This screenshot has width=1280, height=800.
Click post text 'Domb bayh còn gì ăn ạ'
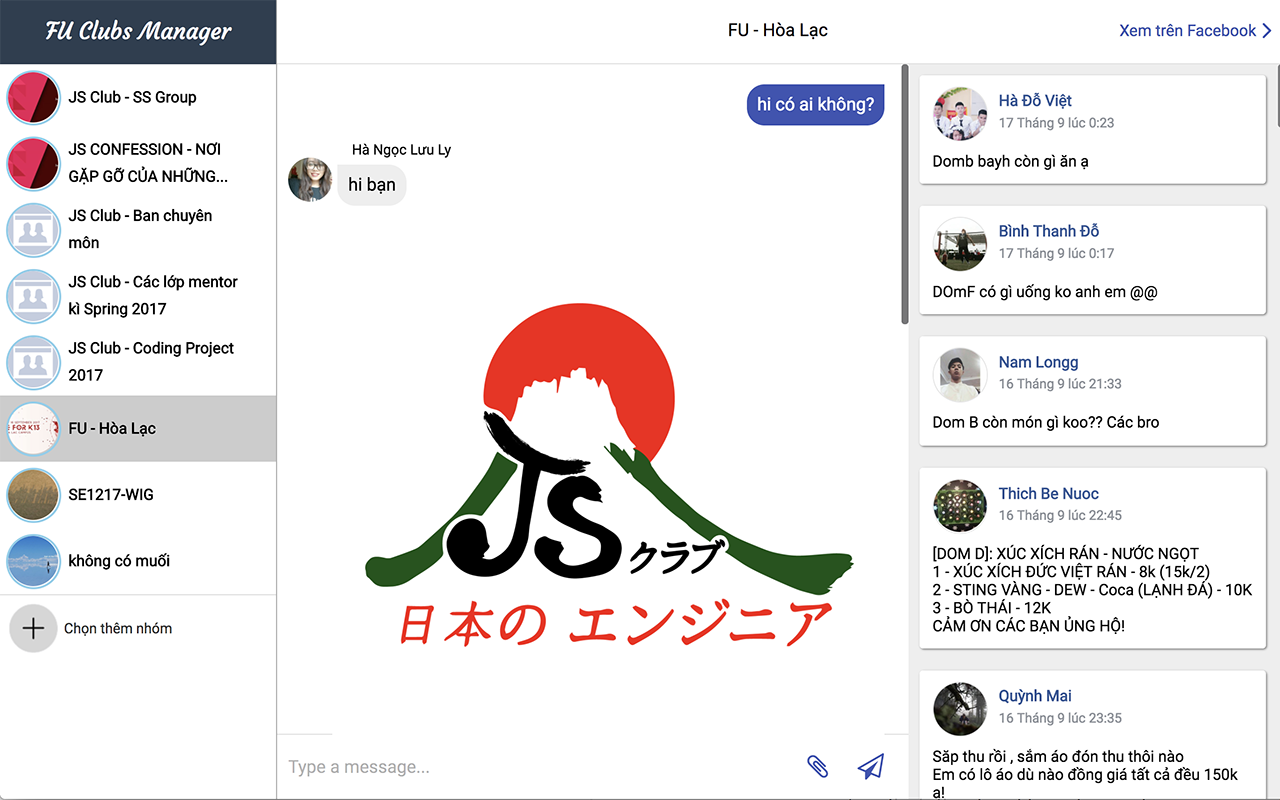tap(1011, 161)
